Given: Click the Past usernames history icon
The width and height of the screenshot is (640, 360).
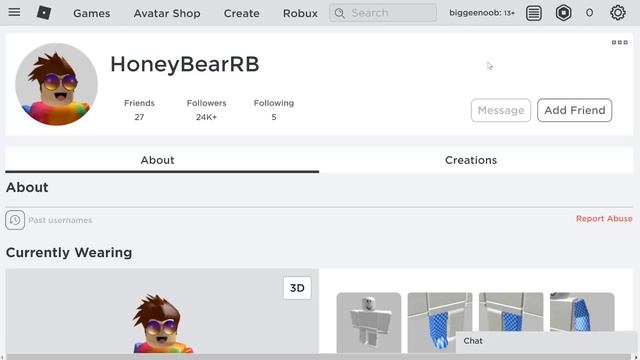Looking at the screenshot, I should (15, 220).
